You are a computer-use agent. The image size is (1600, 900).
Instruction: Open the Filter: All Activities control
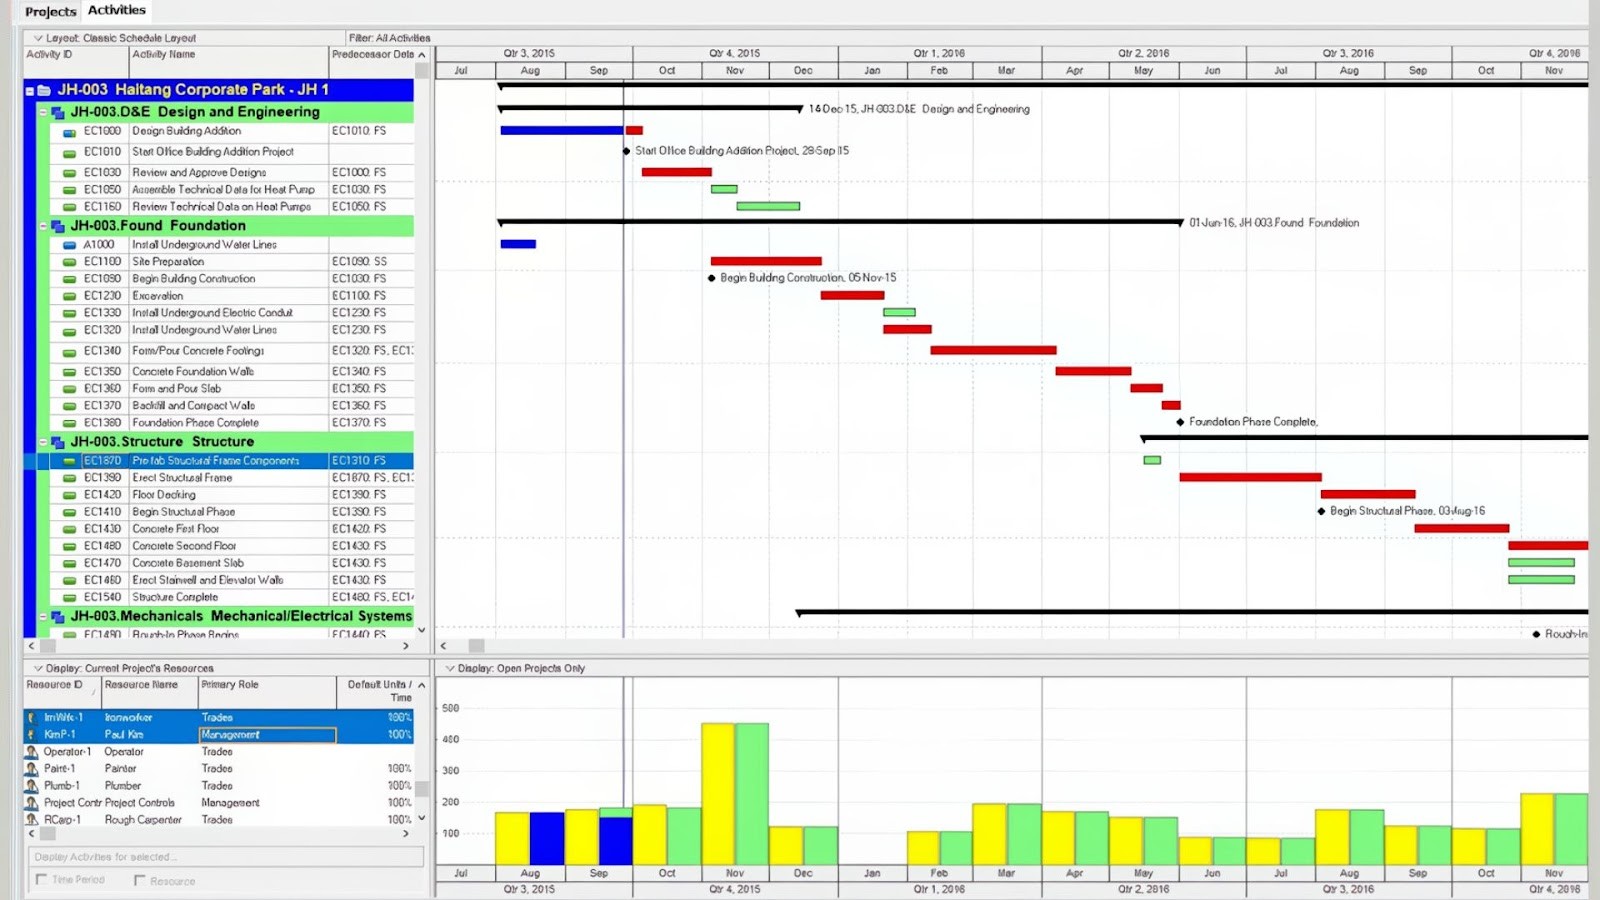pyautogui.click(x=390, y=38)
